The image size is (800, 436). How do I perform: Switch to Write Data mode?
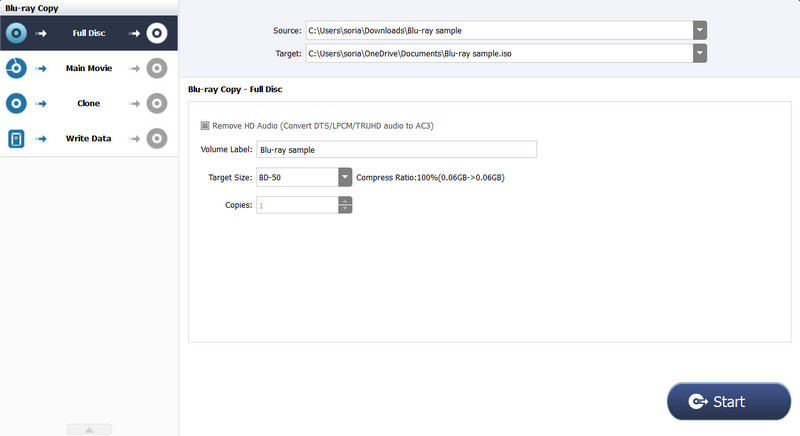91,138
